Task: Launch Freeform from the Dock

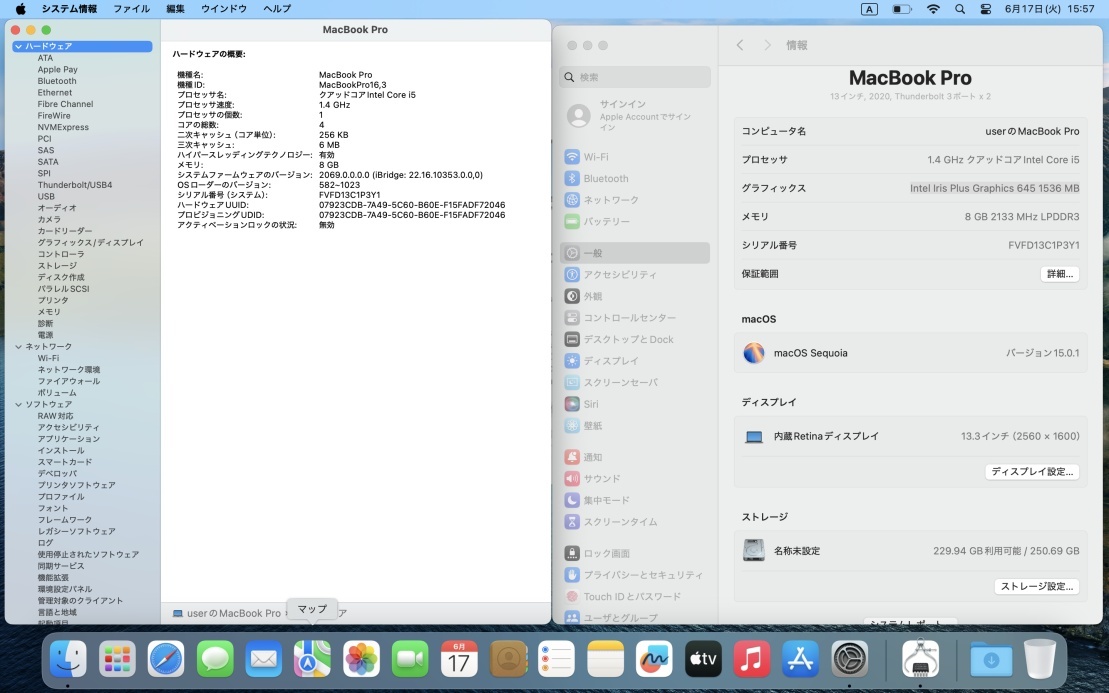Action: coord(654,659)
